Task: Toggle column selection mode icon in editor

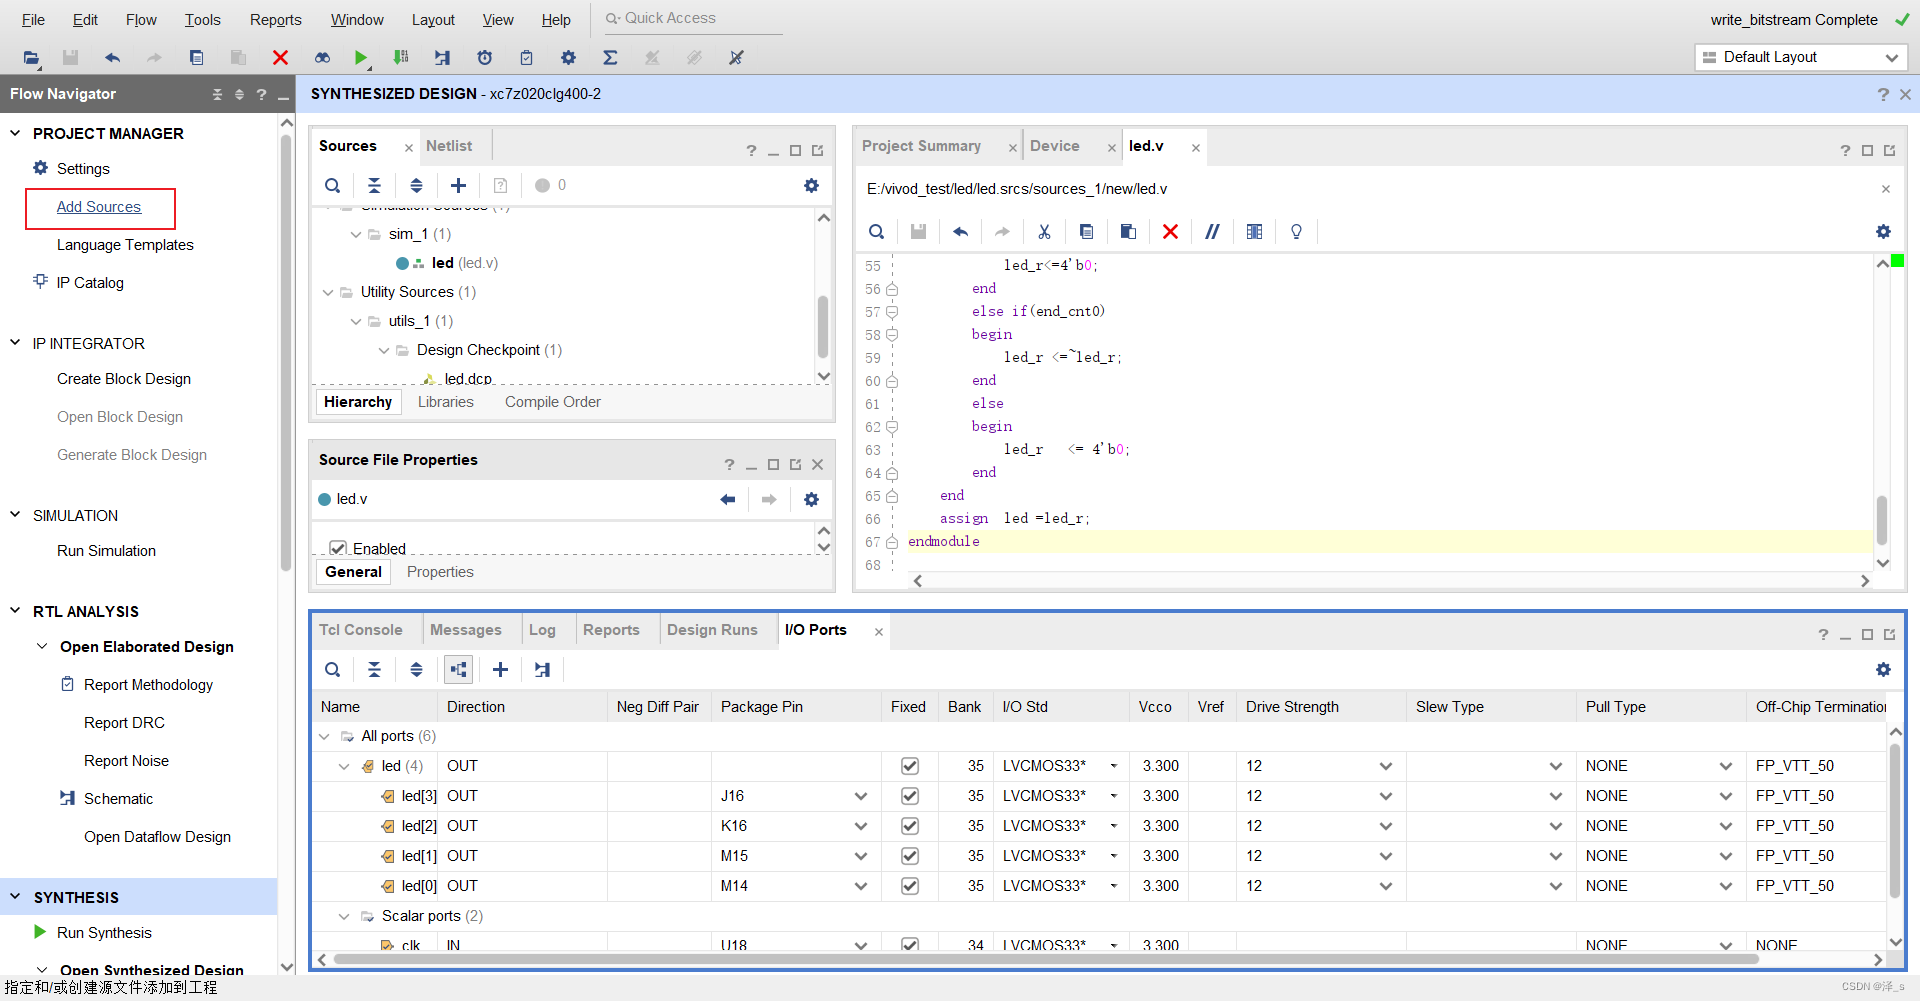Action: tap(1254, 232)
